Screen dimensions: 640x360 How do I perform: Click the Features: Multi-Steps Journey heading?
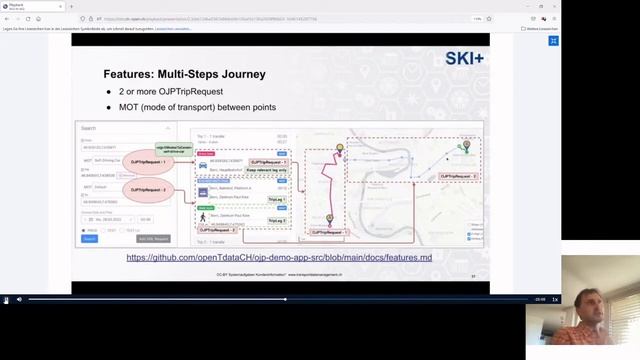pyautogui.click(x=184, y=74)
